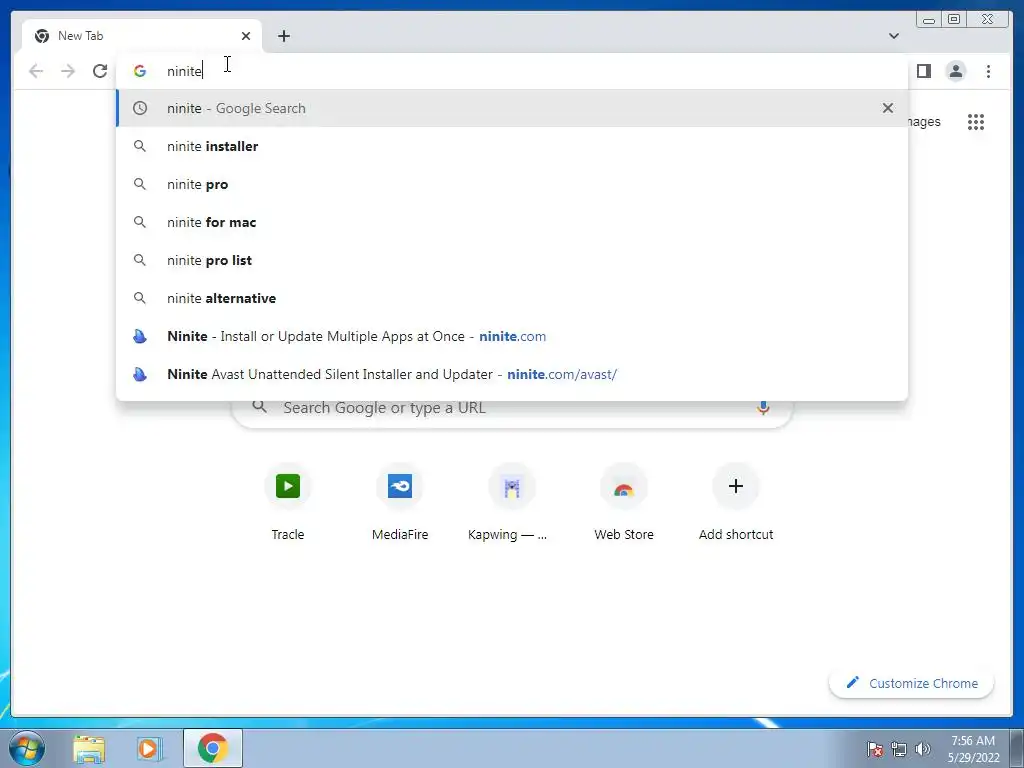This screenshot has width=1024, height=768.
Task: Open a new tab with plus button
Action: 283,36
